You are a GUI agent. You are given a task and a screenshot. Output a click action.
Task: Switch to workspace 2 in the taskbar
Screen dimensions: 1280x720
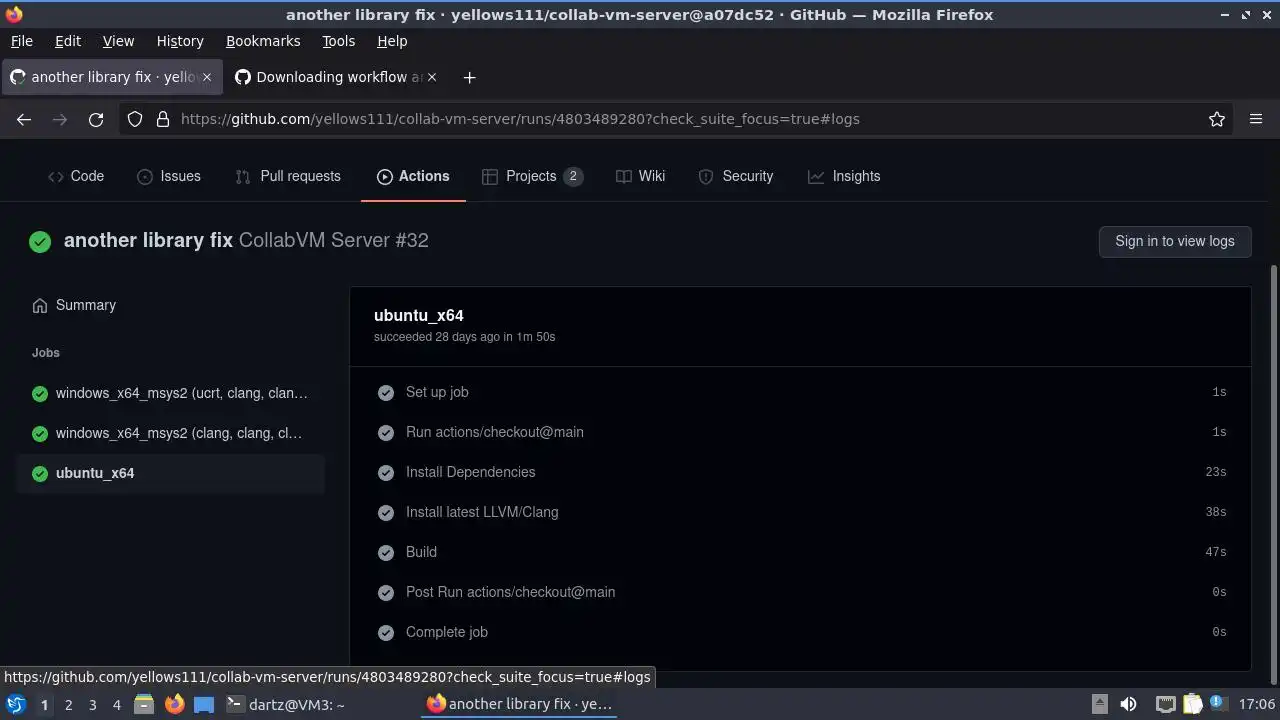(x=68, y=705)
